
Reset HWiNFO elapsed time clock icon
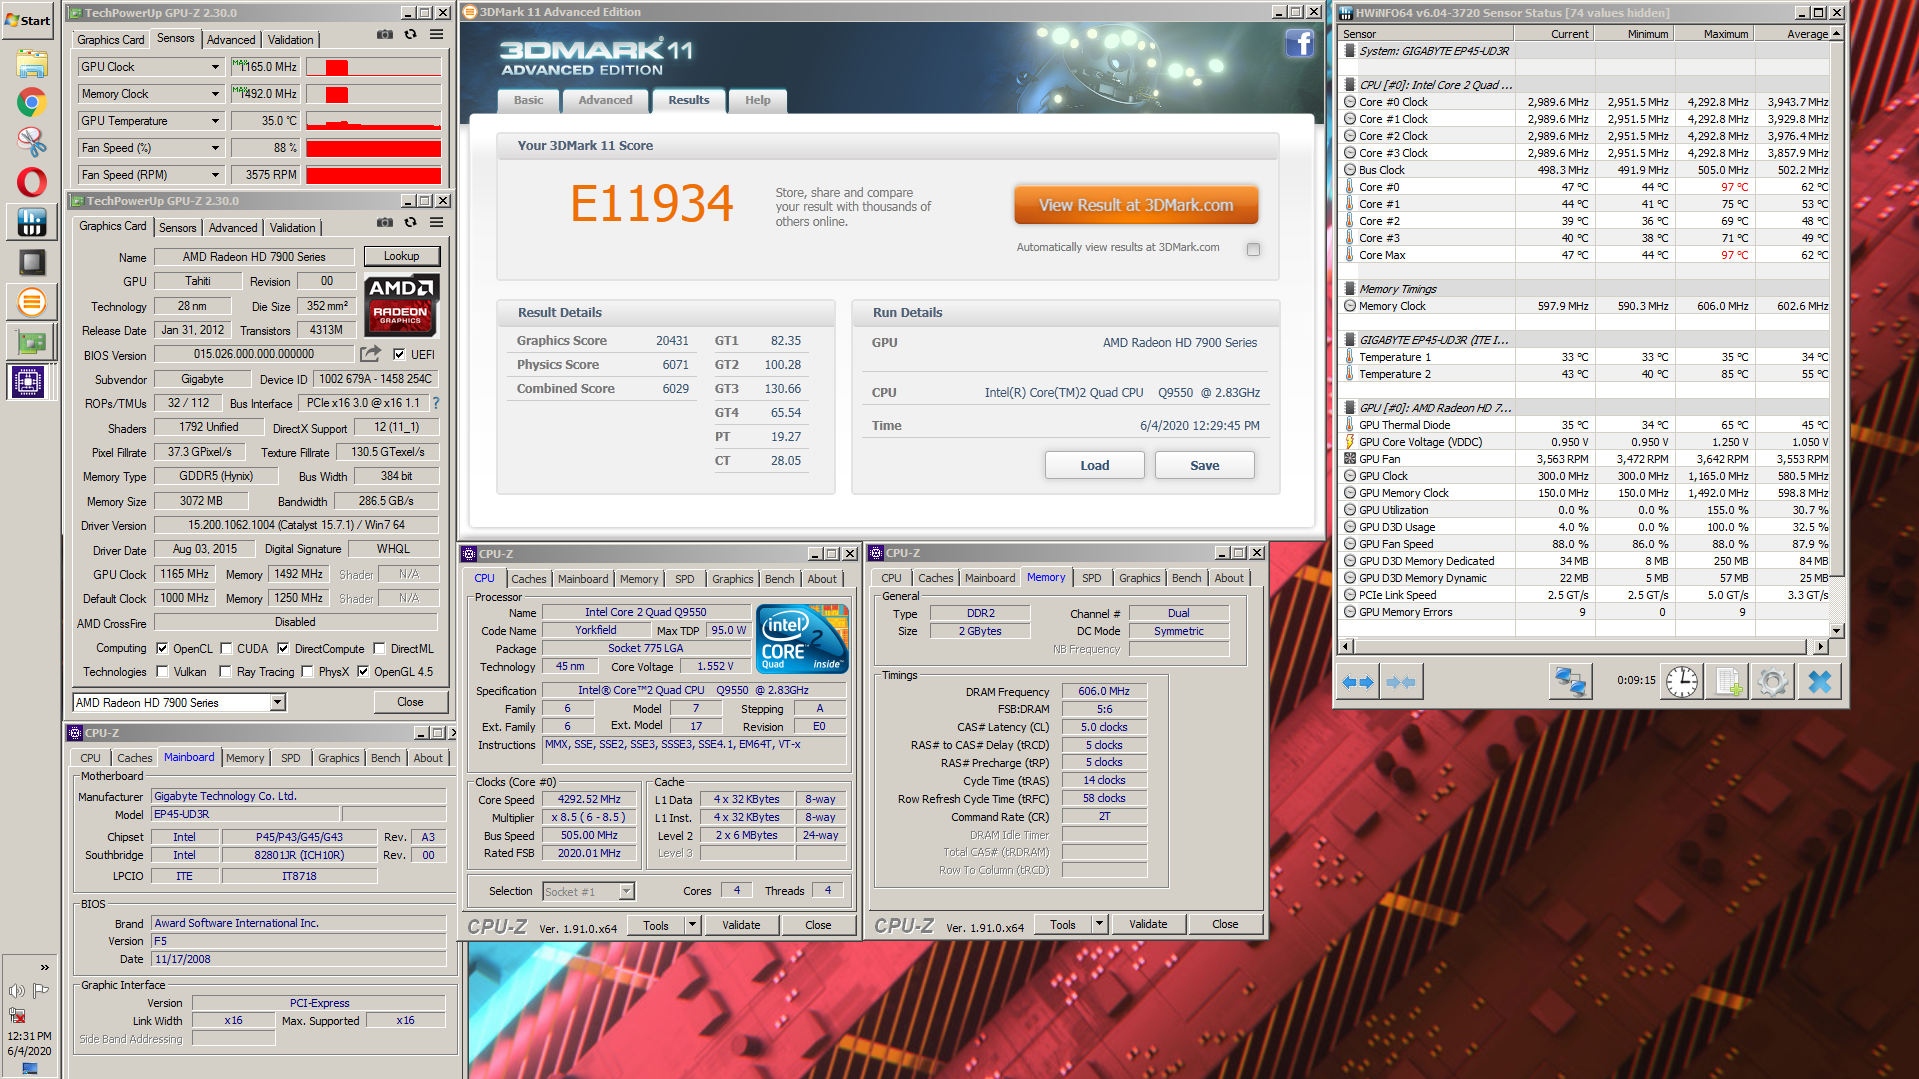[1682, 682]
